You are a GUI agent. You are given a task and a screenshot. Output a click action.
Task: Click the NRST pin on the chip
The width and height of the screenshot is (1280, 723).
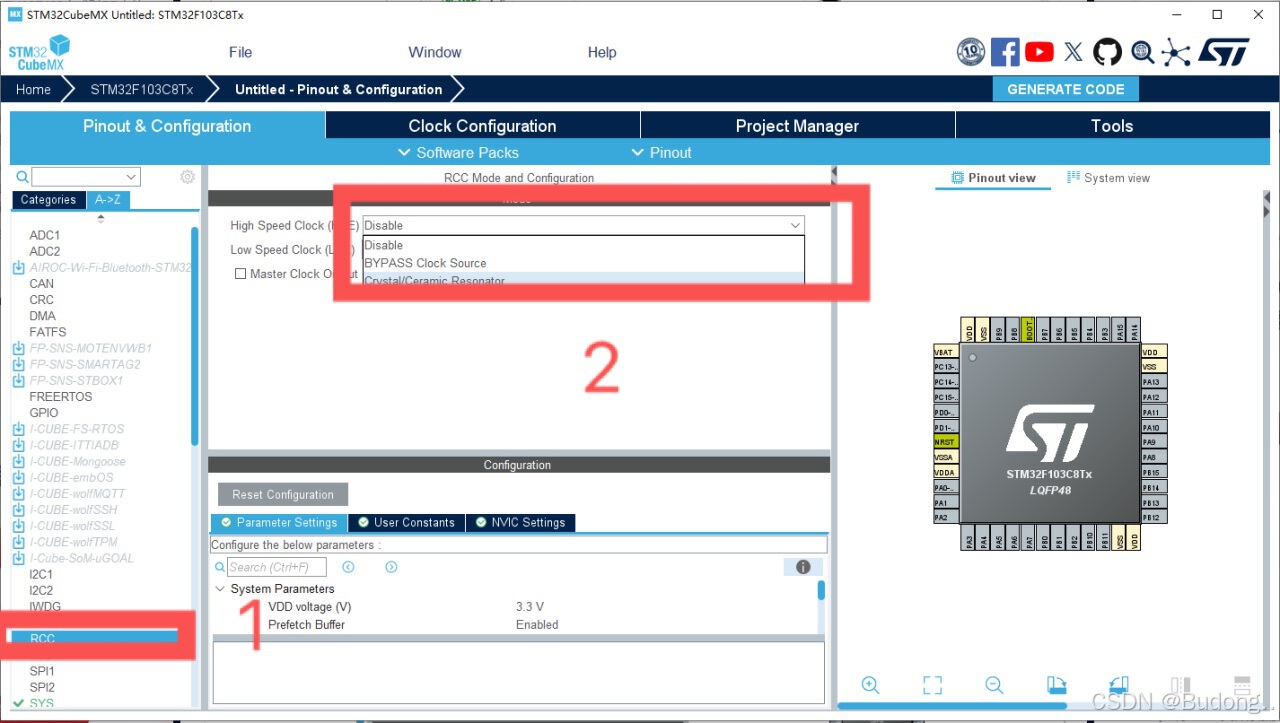946,441
